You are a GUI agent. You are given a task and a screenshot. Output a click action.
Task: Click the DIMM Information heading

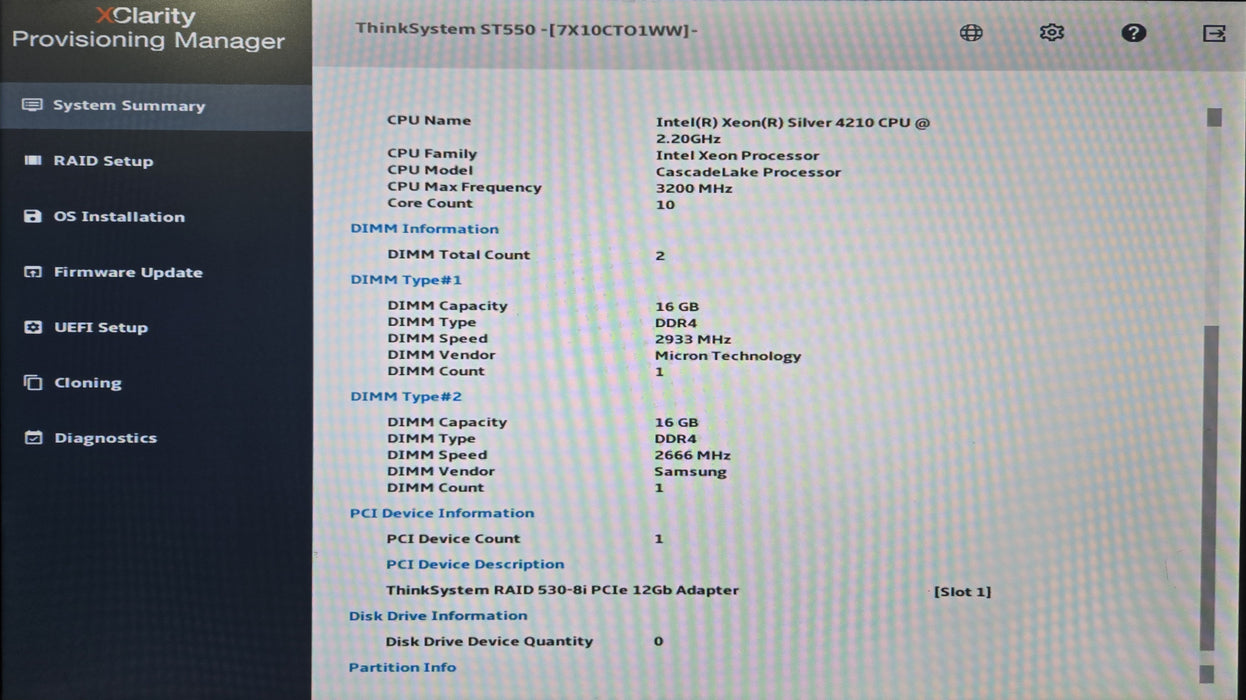(x=424, y=229)
